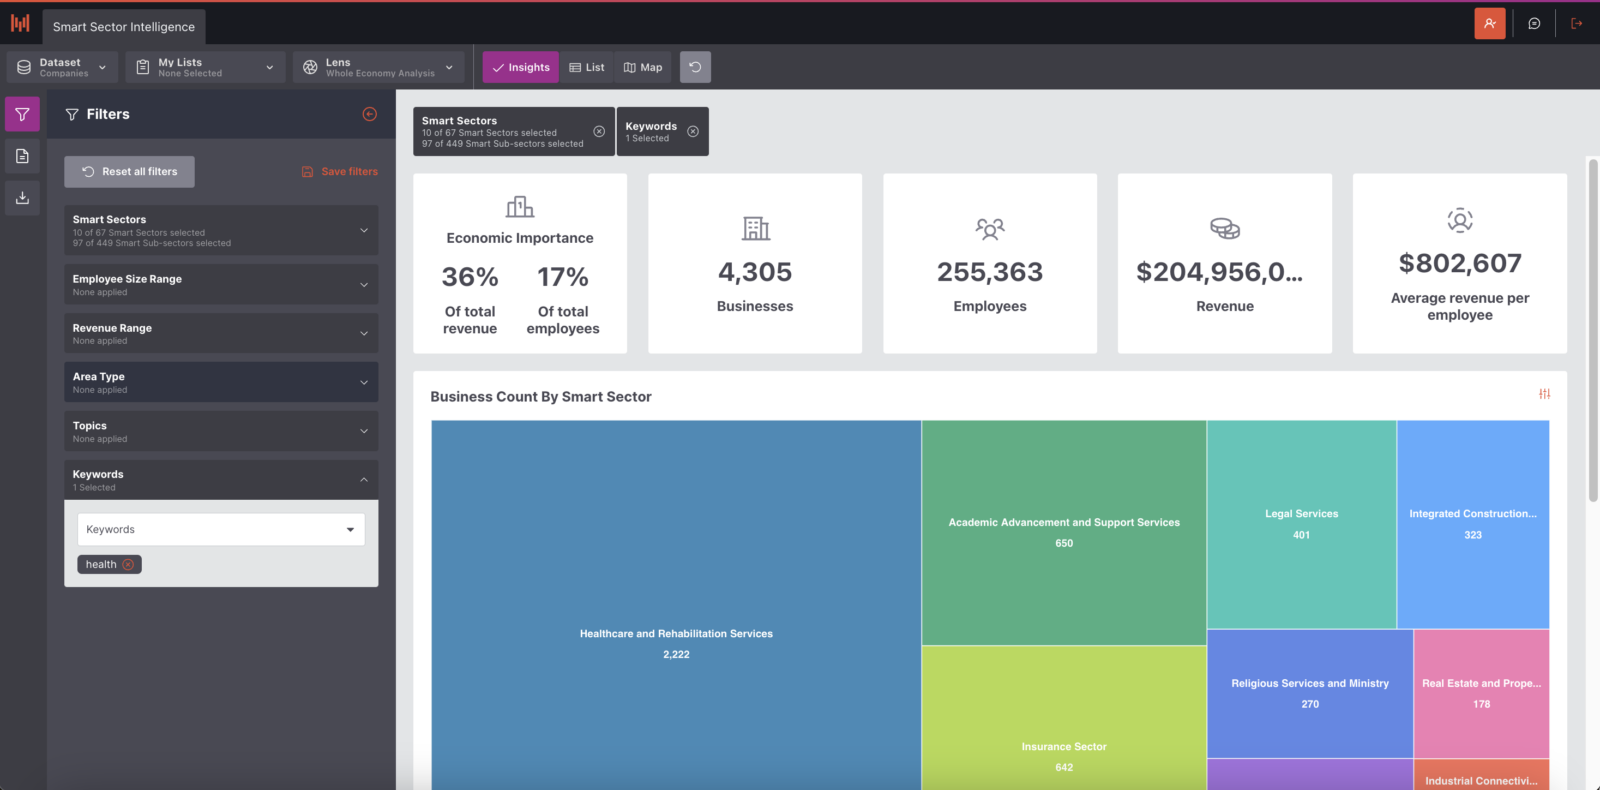Click the 17% of total employees figure
This screenshot has height=790, width=1600.
(563, 277)
